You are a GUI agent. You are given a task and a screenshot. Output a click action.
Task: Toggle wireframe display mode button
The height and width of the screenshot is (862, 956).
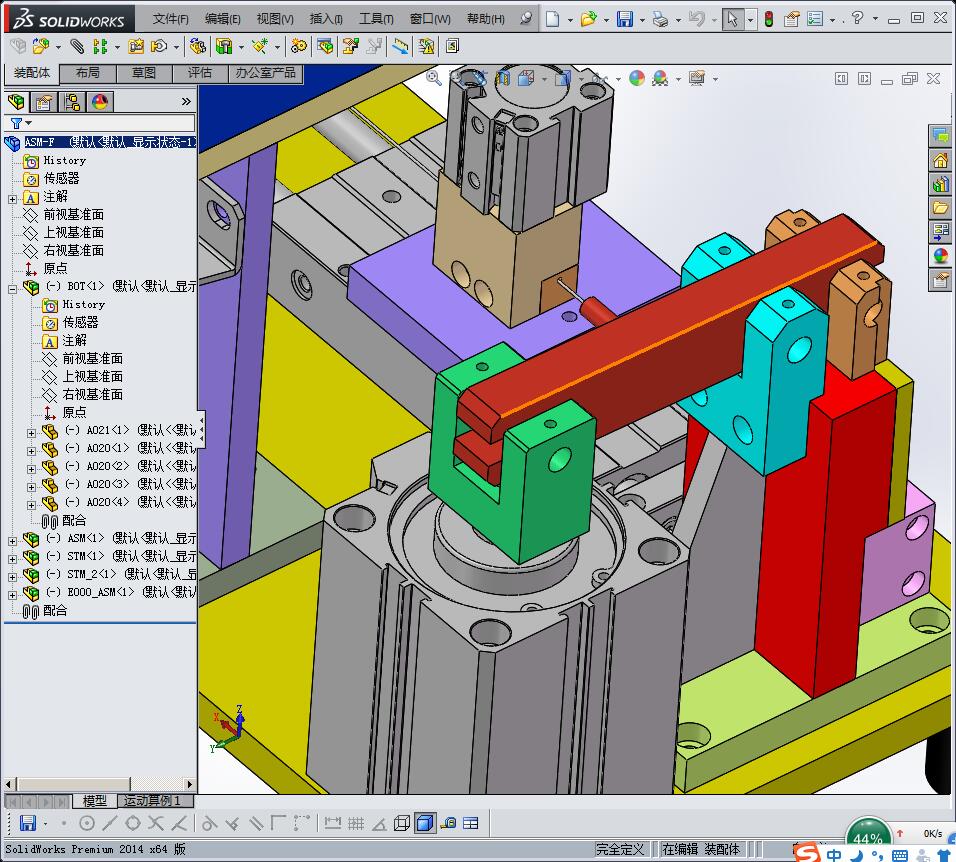402,824
